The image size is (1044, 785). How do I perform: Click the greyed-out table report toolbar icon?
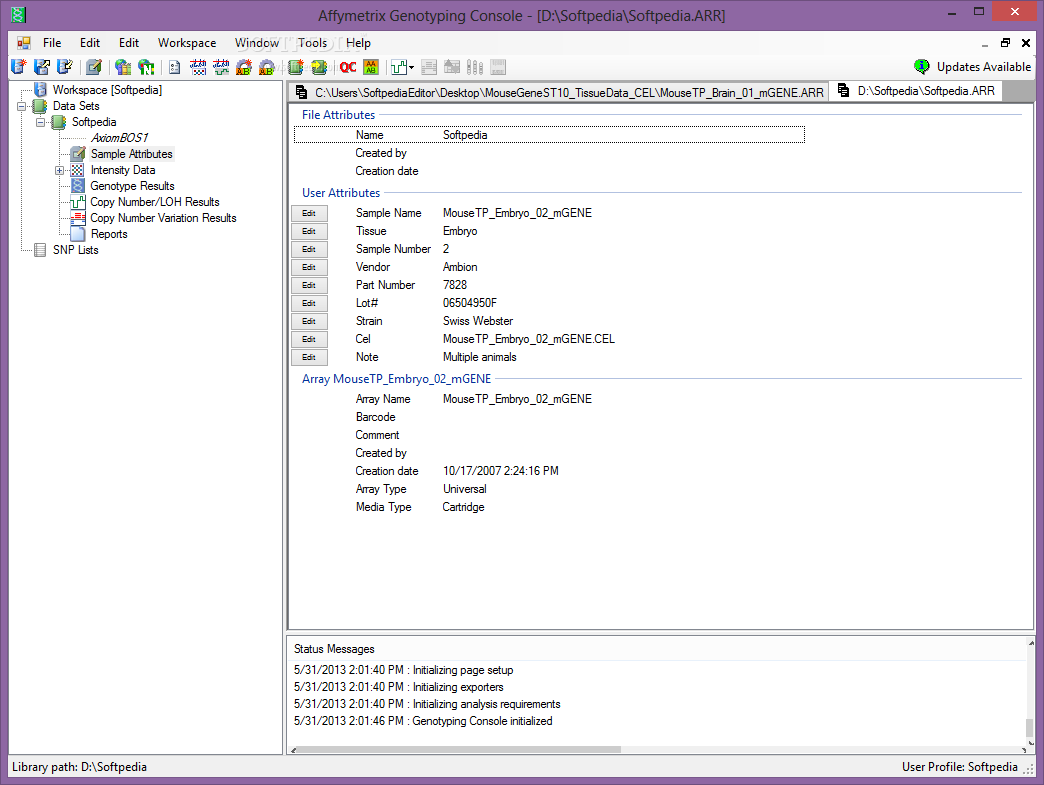(x=429, y=67)
